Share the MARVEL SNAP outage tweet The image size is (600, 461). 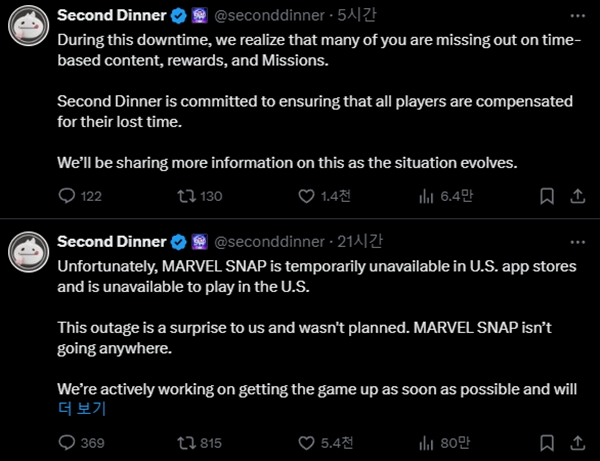point(576,442)
